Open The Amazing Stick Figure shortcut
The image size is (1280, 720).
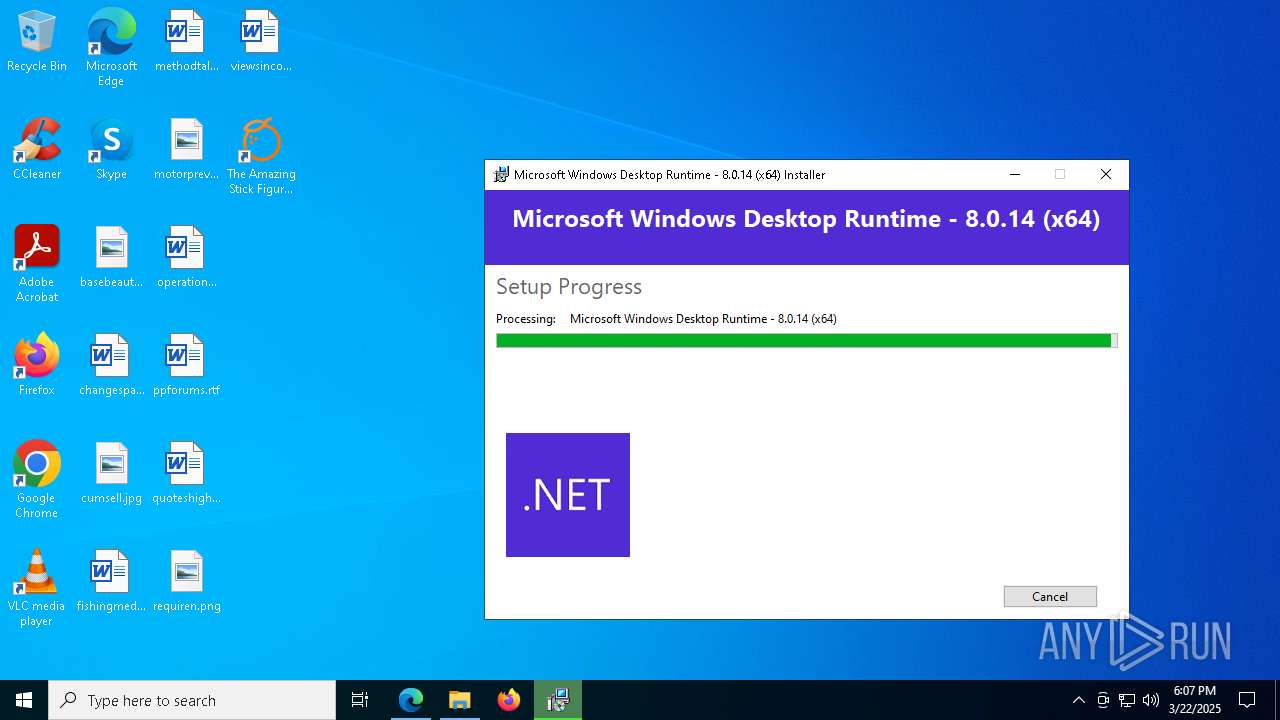pyautogui.click(x=261, y=157)
